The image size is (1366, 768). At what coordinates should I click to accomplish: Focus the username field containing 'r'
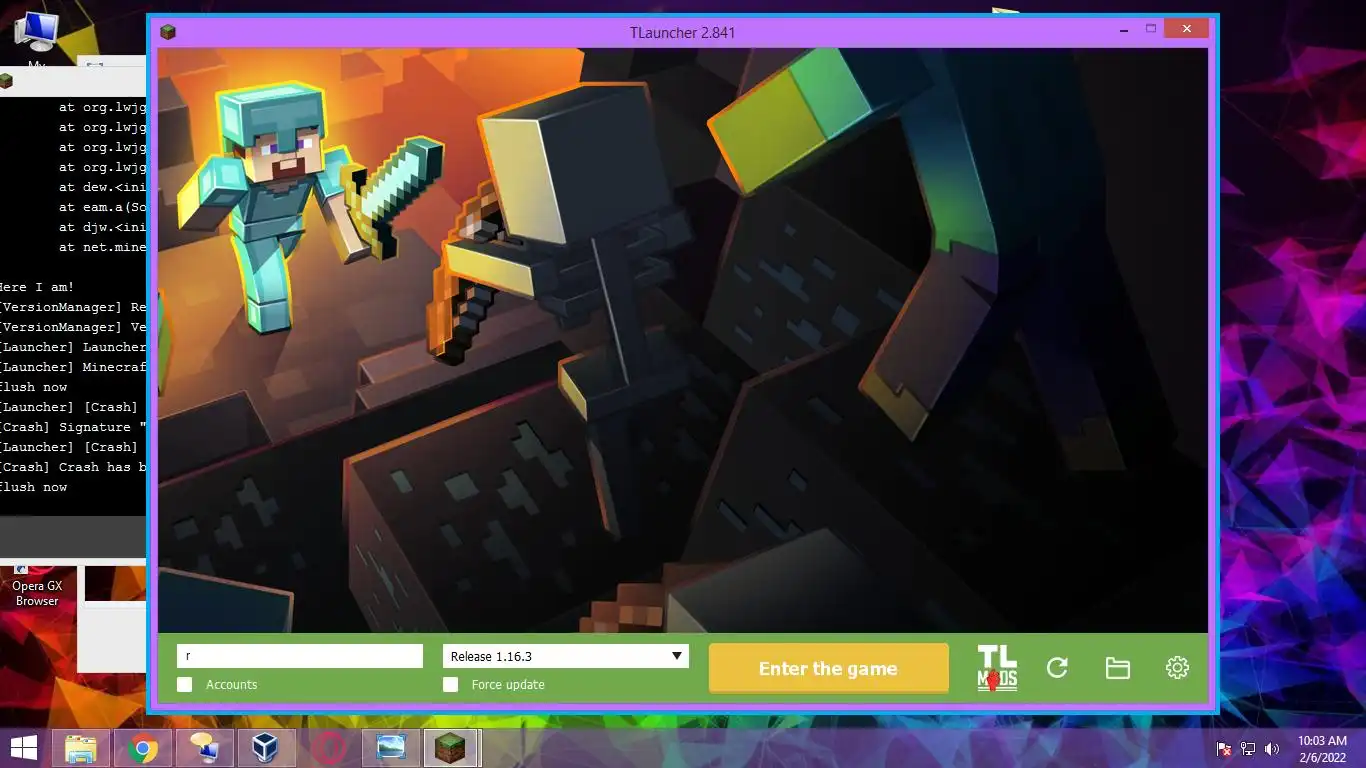300,656
